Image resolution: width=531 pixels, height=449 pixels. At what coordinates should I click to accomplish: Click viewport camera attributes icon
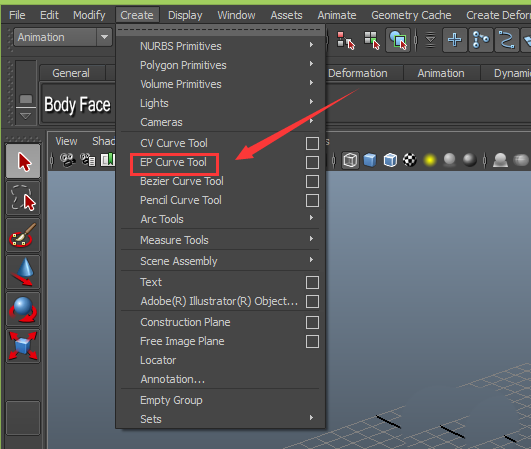[88, 160]
